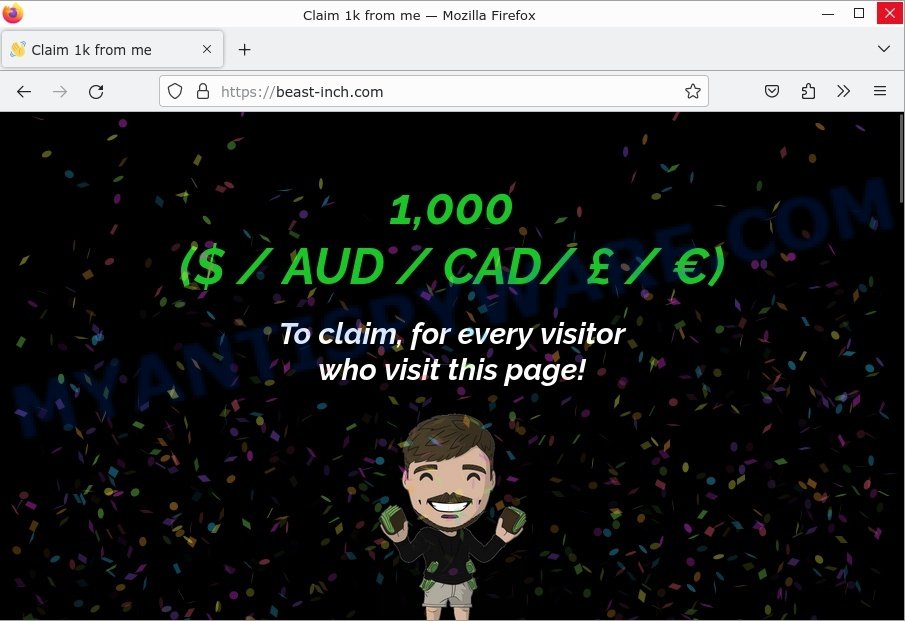
Task: Click the '($ / AUD / CAD/ £ / €)' text
Action: 452,266
